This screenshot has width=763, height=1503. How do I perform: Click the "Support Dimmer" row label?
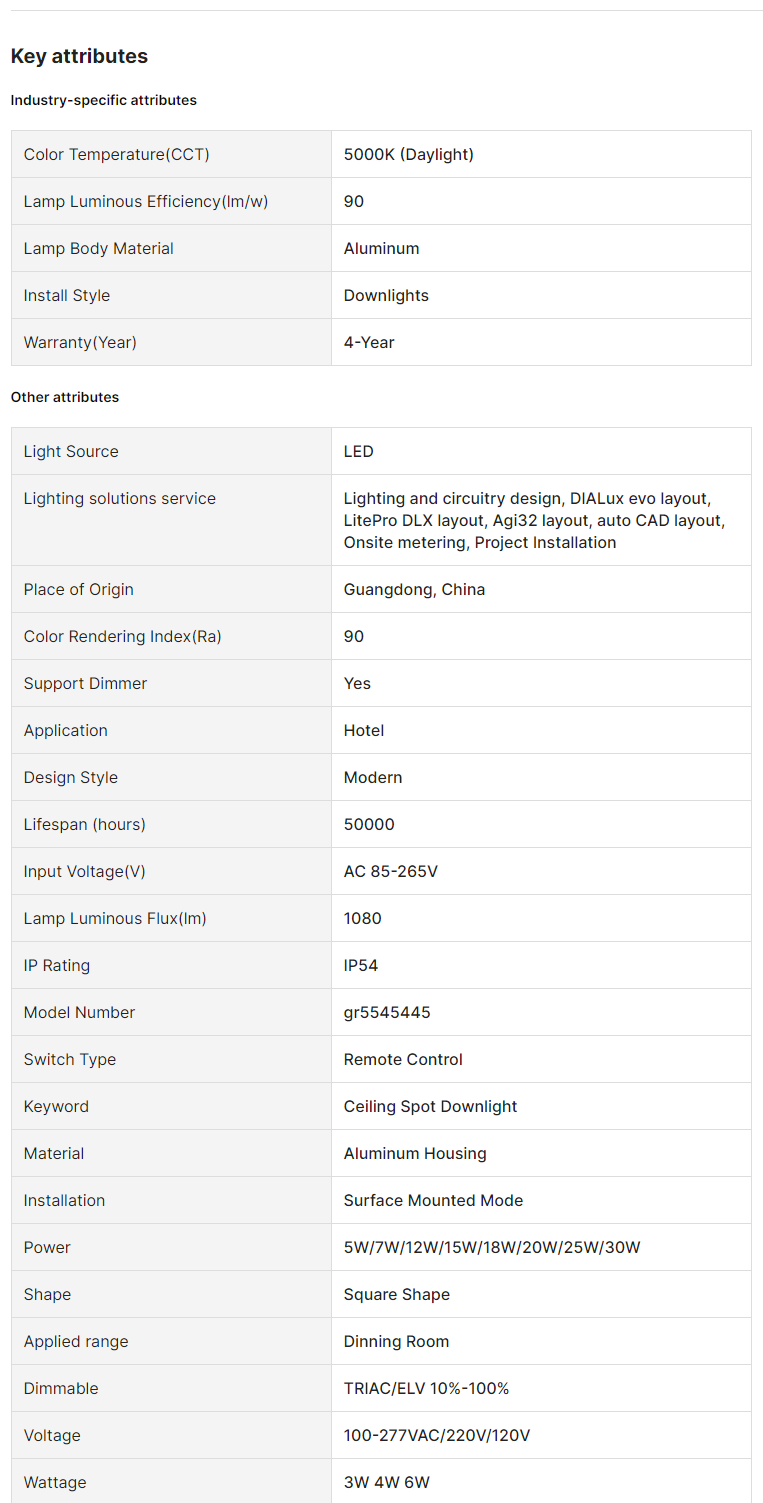(85, 683)
